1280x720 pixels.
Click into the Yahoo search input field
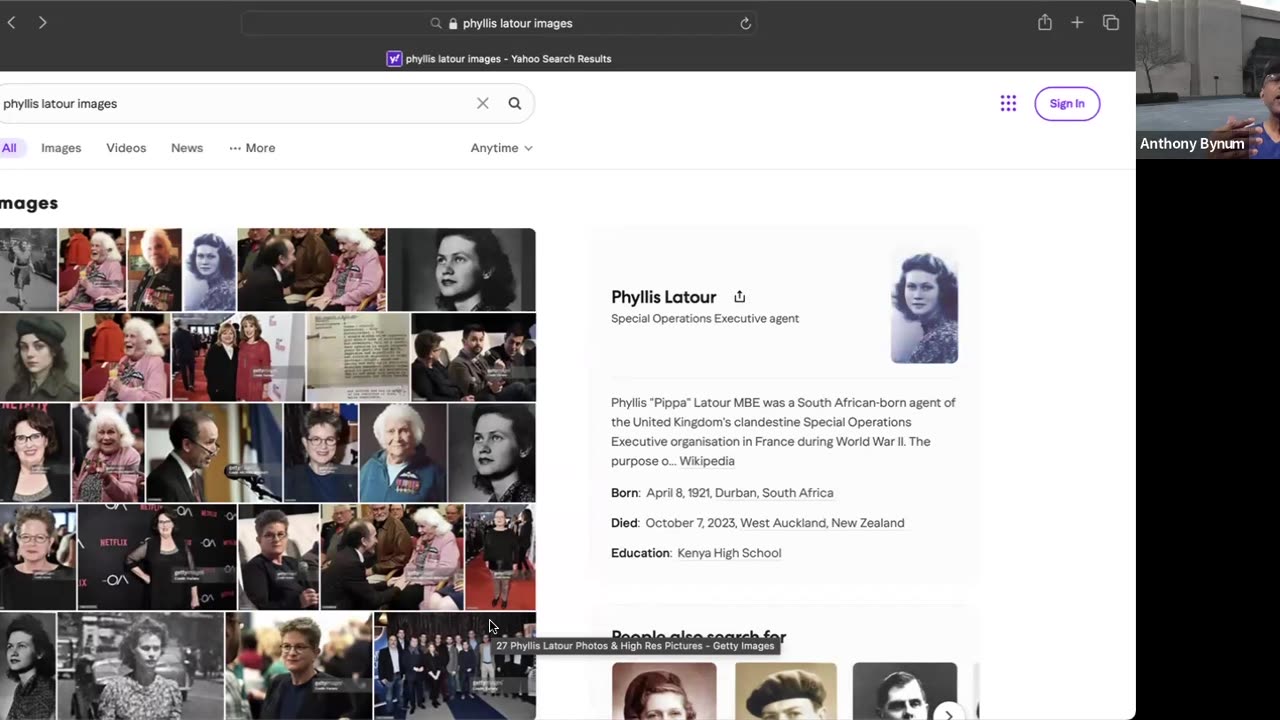click(x=235, y=103)
